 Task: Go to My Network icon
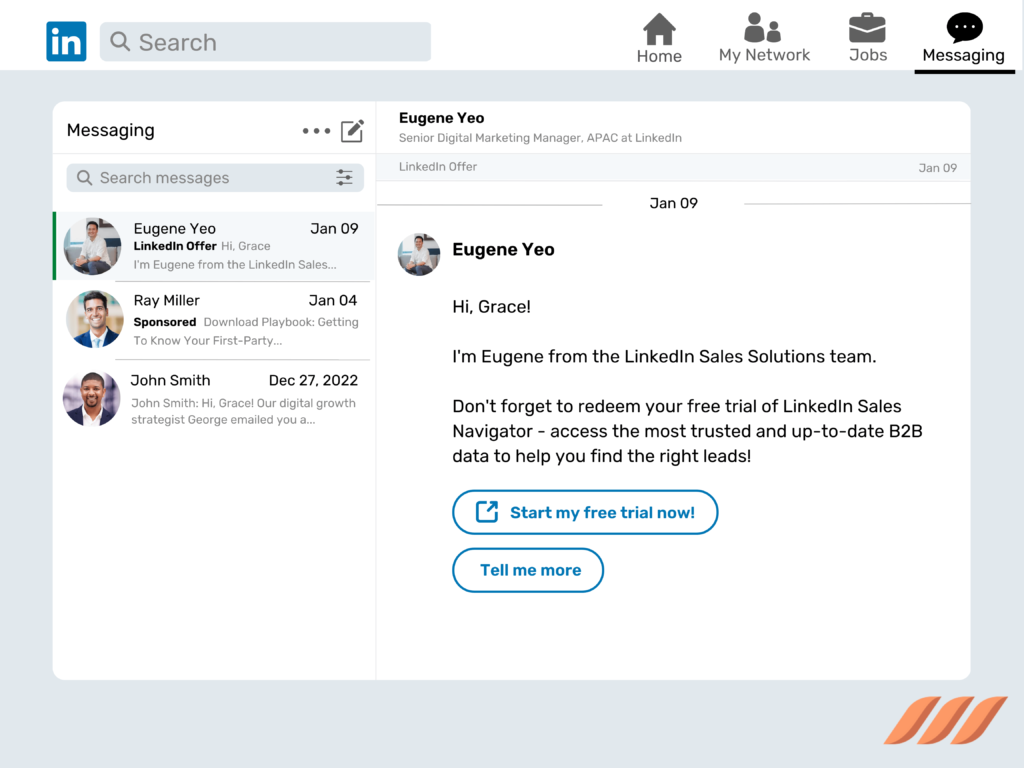tap(763, 28)
